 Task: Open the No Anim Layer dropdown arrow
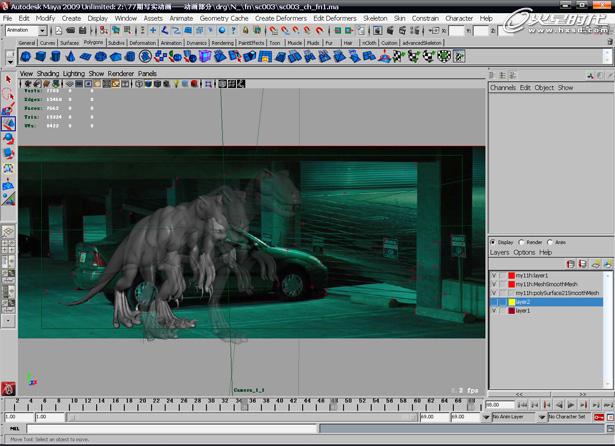click(486, 417)
